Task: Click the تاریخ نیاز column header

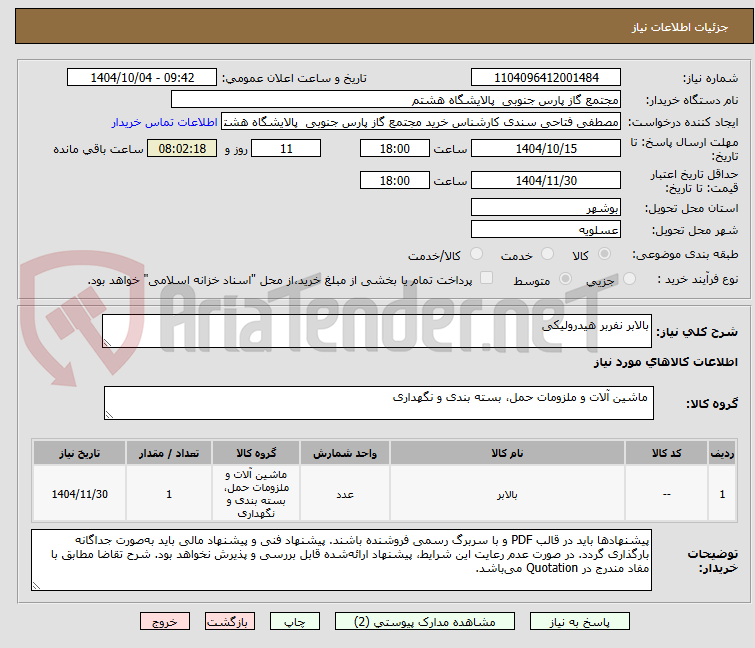Action: point(79,453)
